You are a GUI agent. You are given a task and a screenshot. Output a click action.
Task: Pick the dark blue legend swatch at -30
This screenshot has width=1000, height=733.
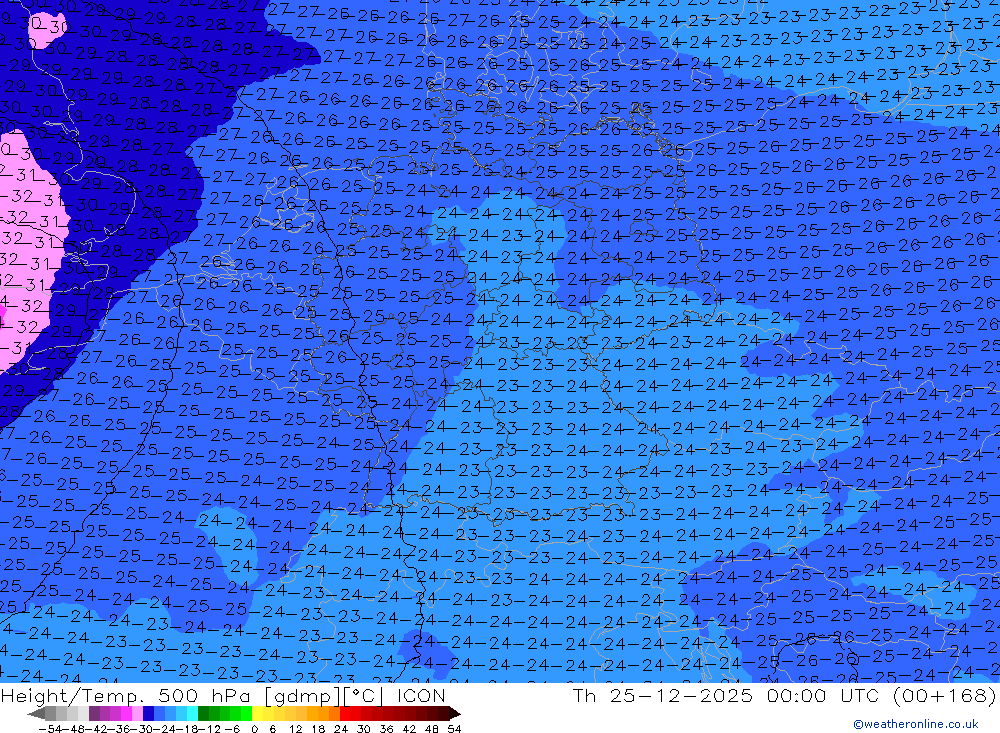tap(148, 714)
